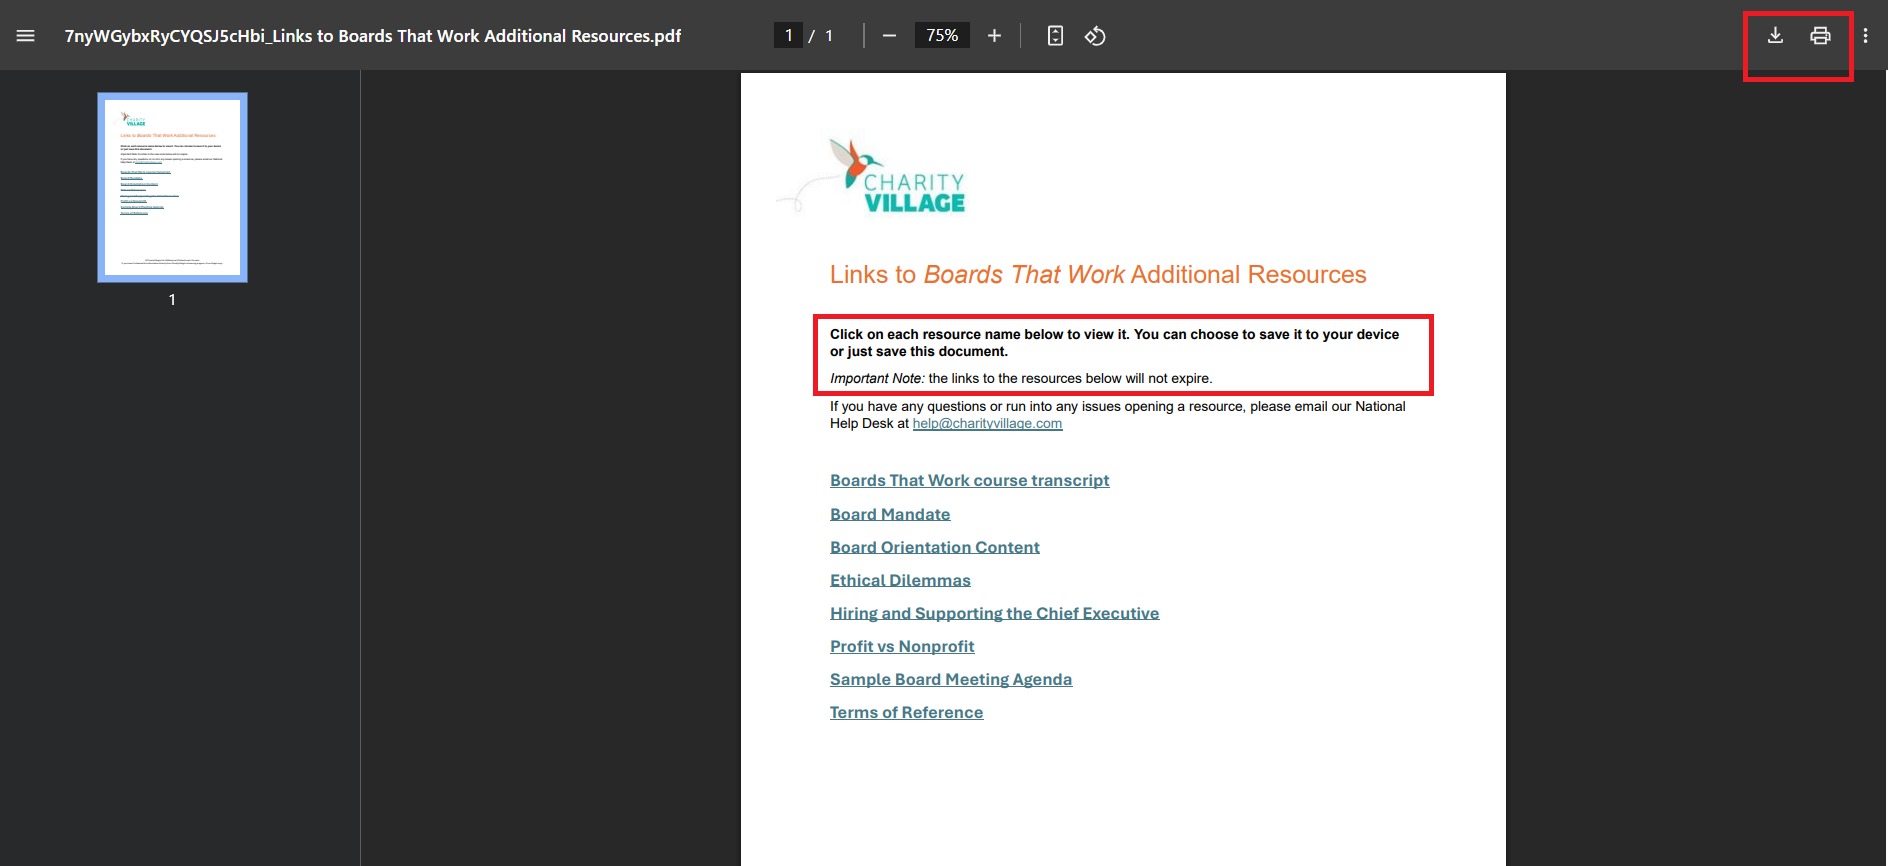Click the Fit to page icon
Image resolution: width=1888 pixels, height=866 pixels.
coord(1055,36)
